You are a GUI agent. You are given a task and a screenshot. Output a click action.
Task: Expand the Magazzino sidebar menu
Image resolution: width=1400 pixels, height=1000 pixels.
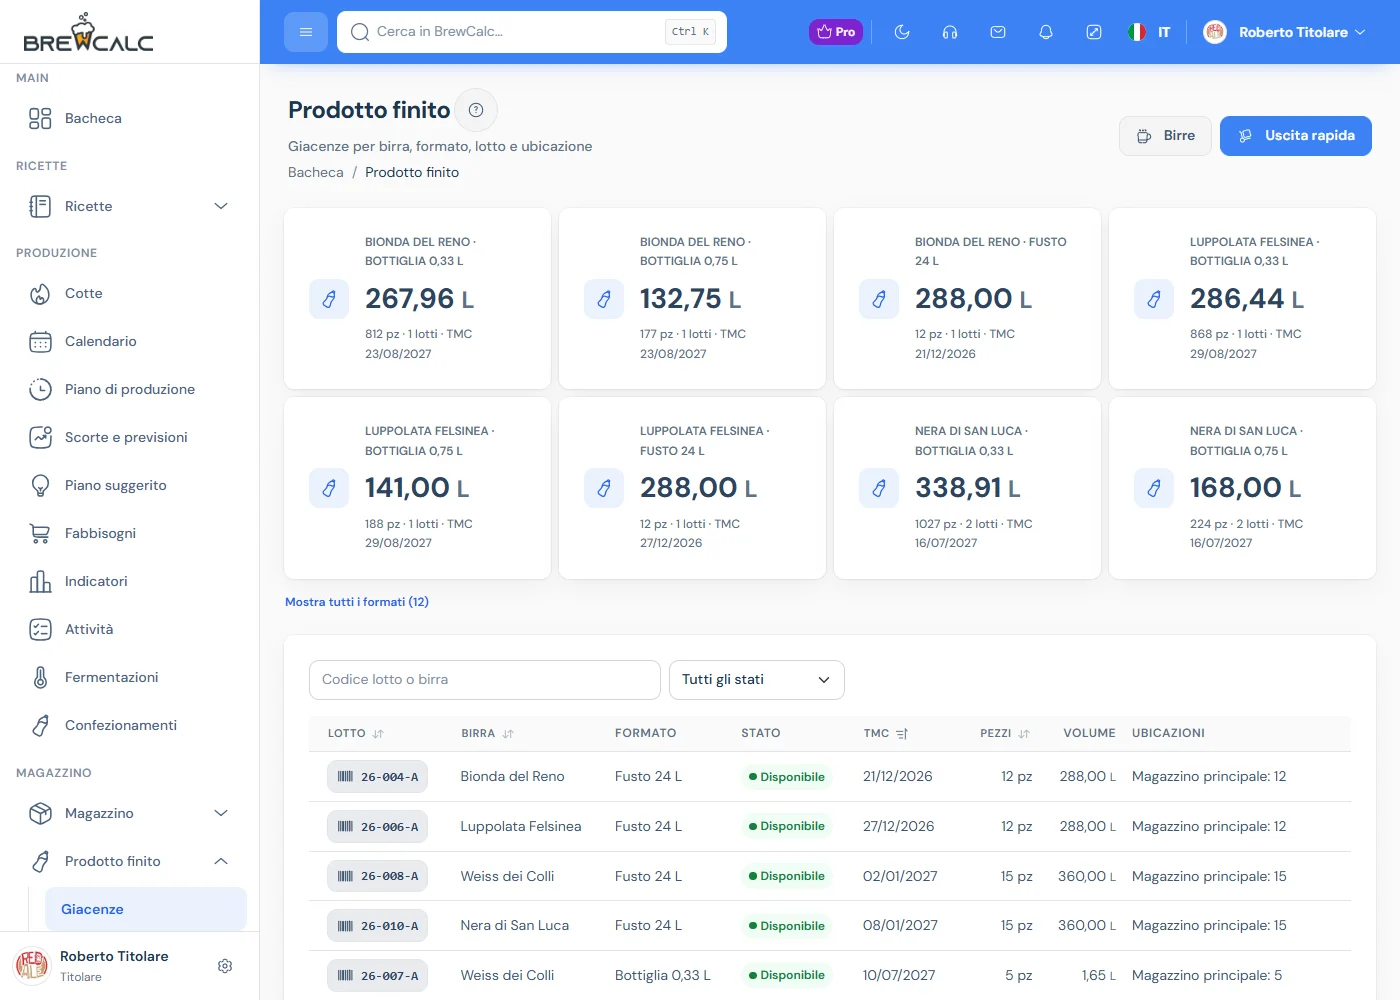pos(130,813)
